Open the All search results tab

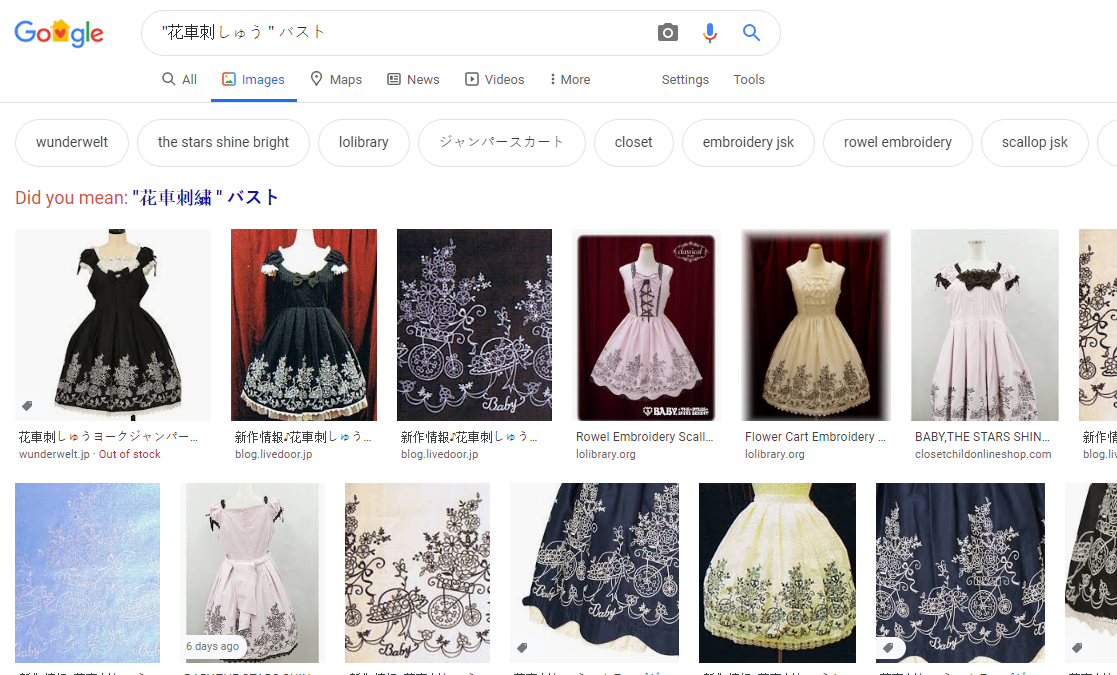(180, 80)
